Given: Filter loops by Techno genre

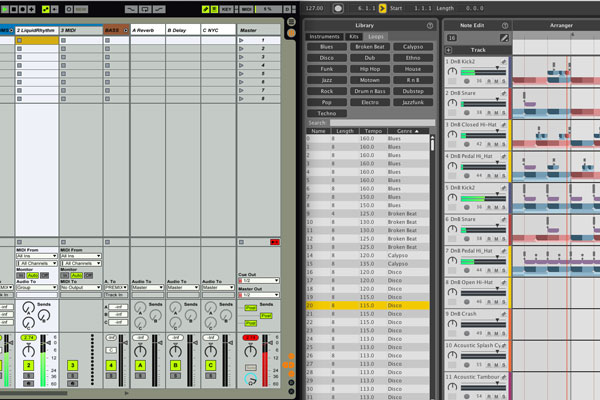Looking at the screenshot, I should (326, 113).
